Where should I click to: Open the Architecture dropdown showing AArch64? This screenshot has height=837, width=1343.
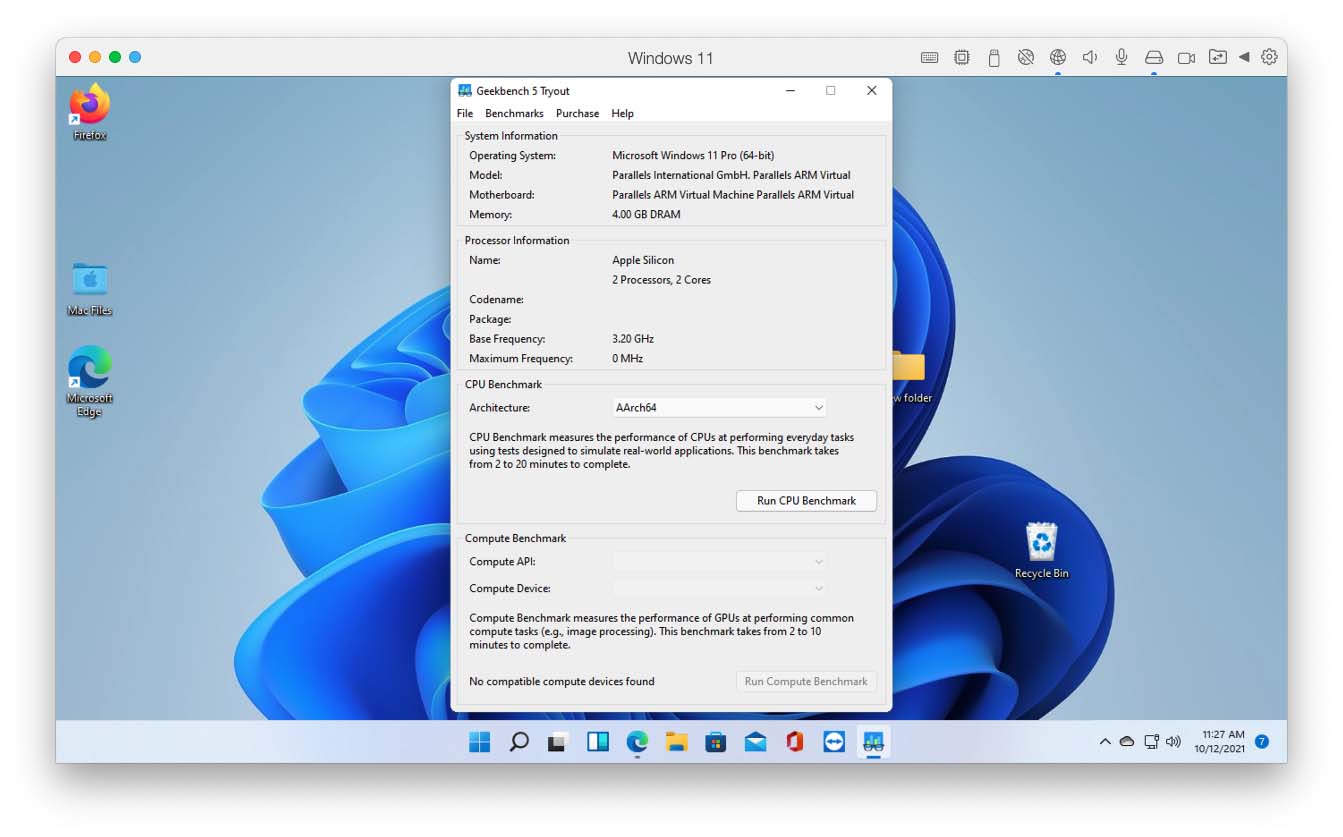(719, 408)
